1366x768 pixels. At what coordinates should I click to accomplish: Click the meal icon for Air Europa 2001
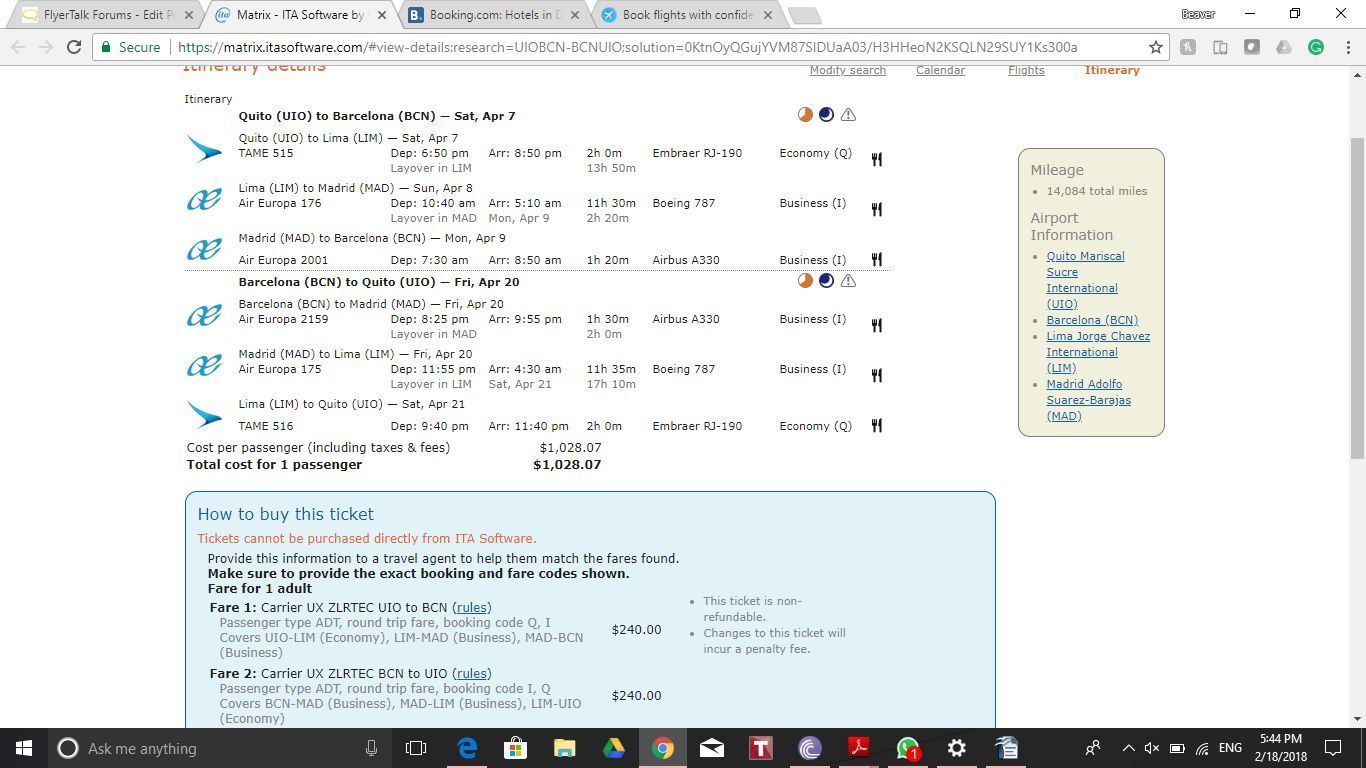click(x=877, y=259)
